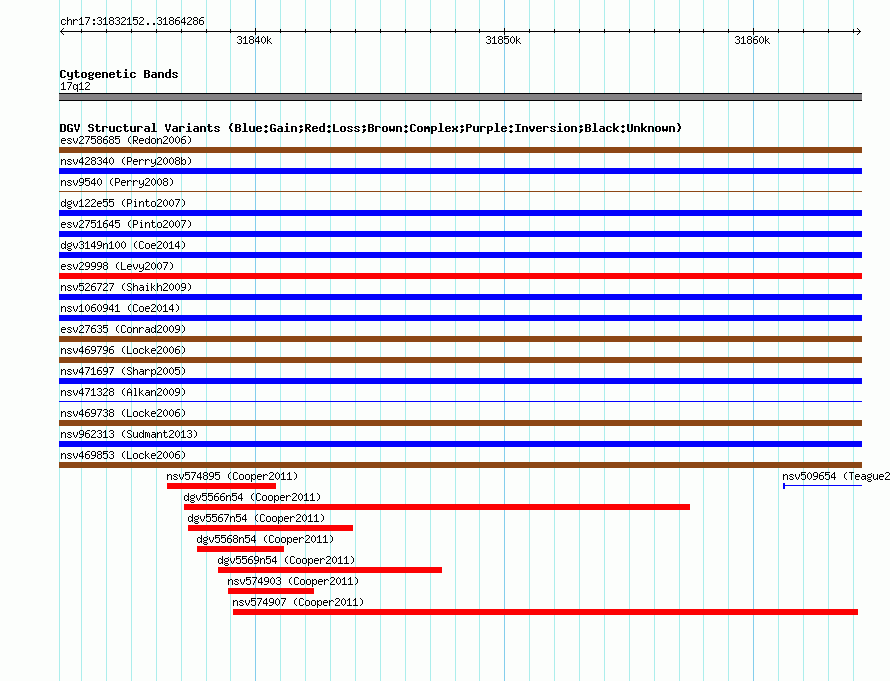Click the nsv574895 (Cooper2011) label
The width and height of the screenshot is (890, 681).
pyautogui.click(x=232, y=476)
